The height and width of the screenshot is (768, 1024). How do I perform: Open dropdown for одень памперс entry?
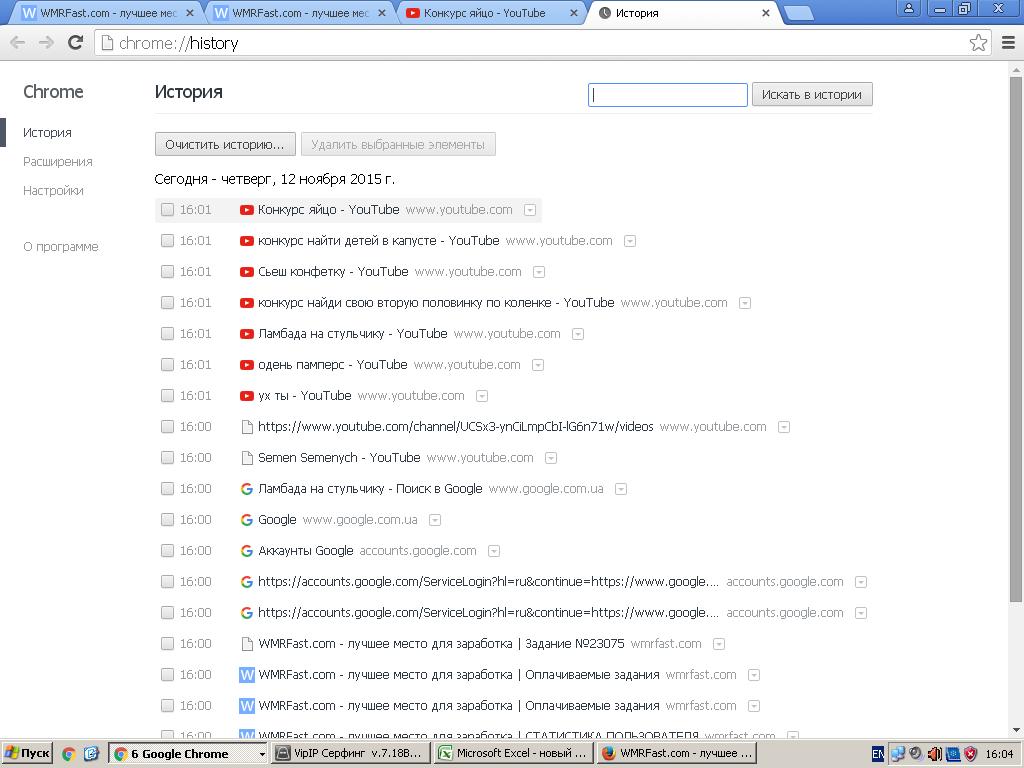(x=538, y=365)
